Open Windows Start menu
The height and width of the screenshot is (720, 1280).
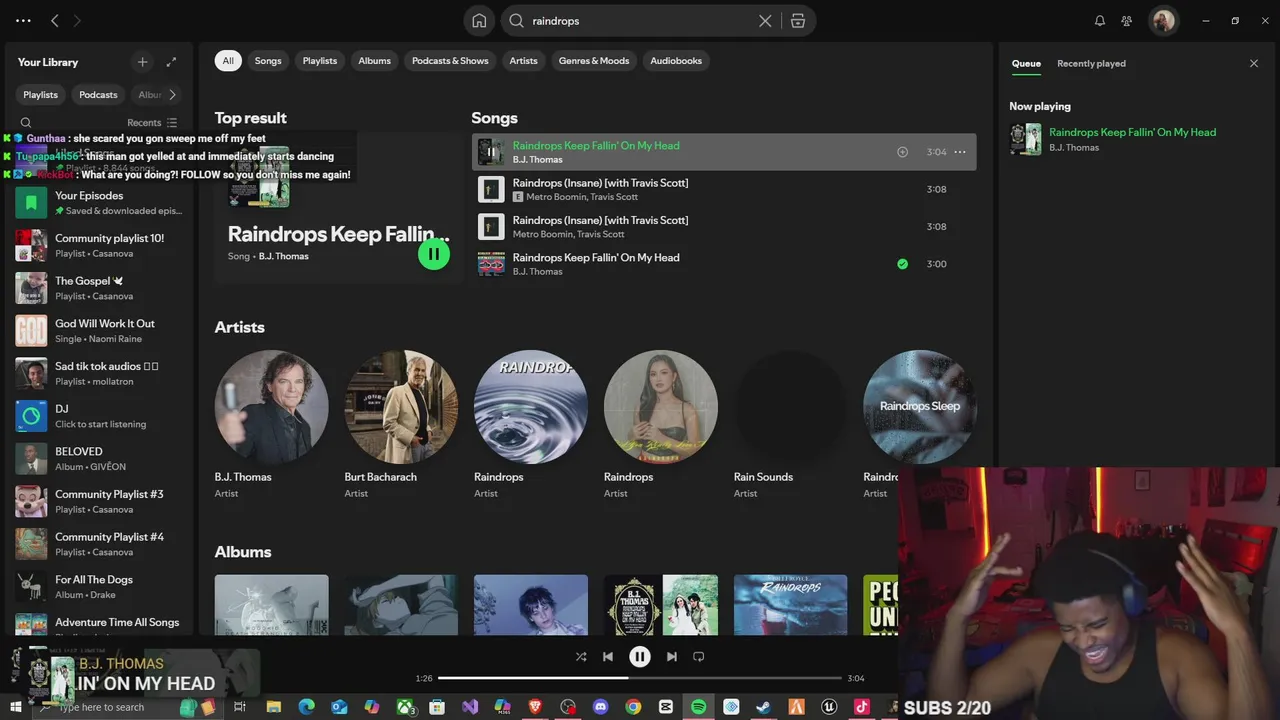pyautogui.click(x=14, y=707)
